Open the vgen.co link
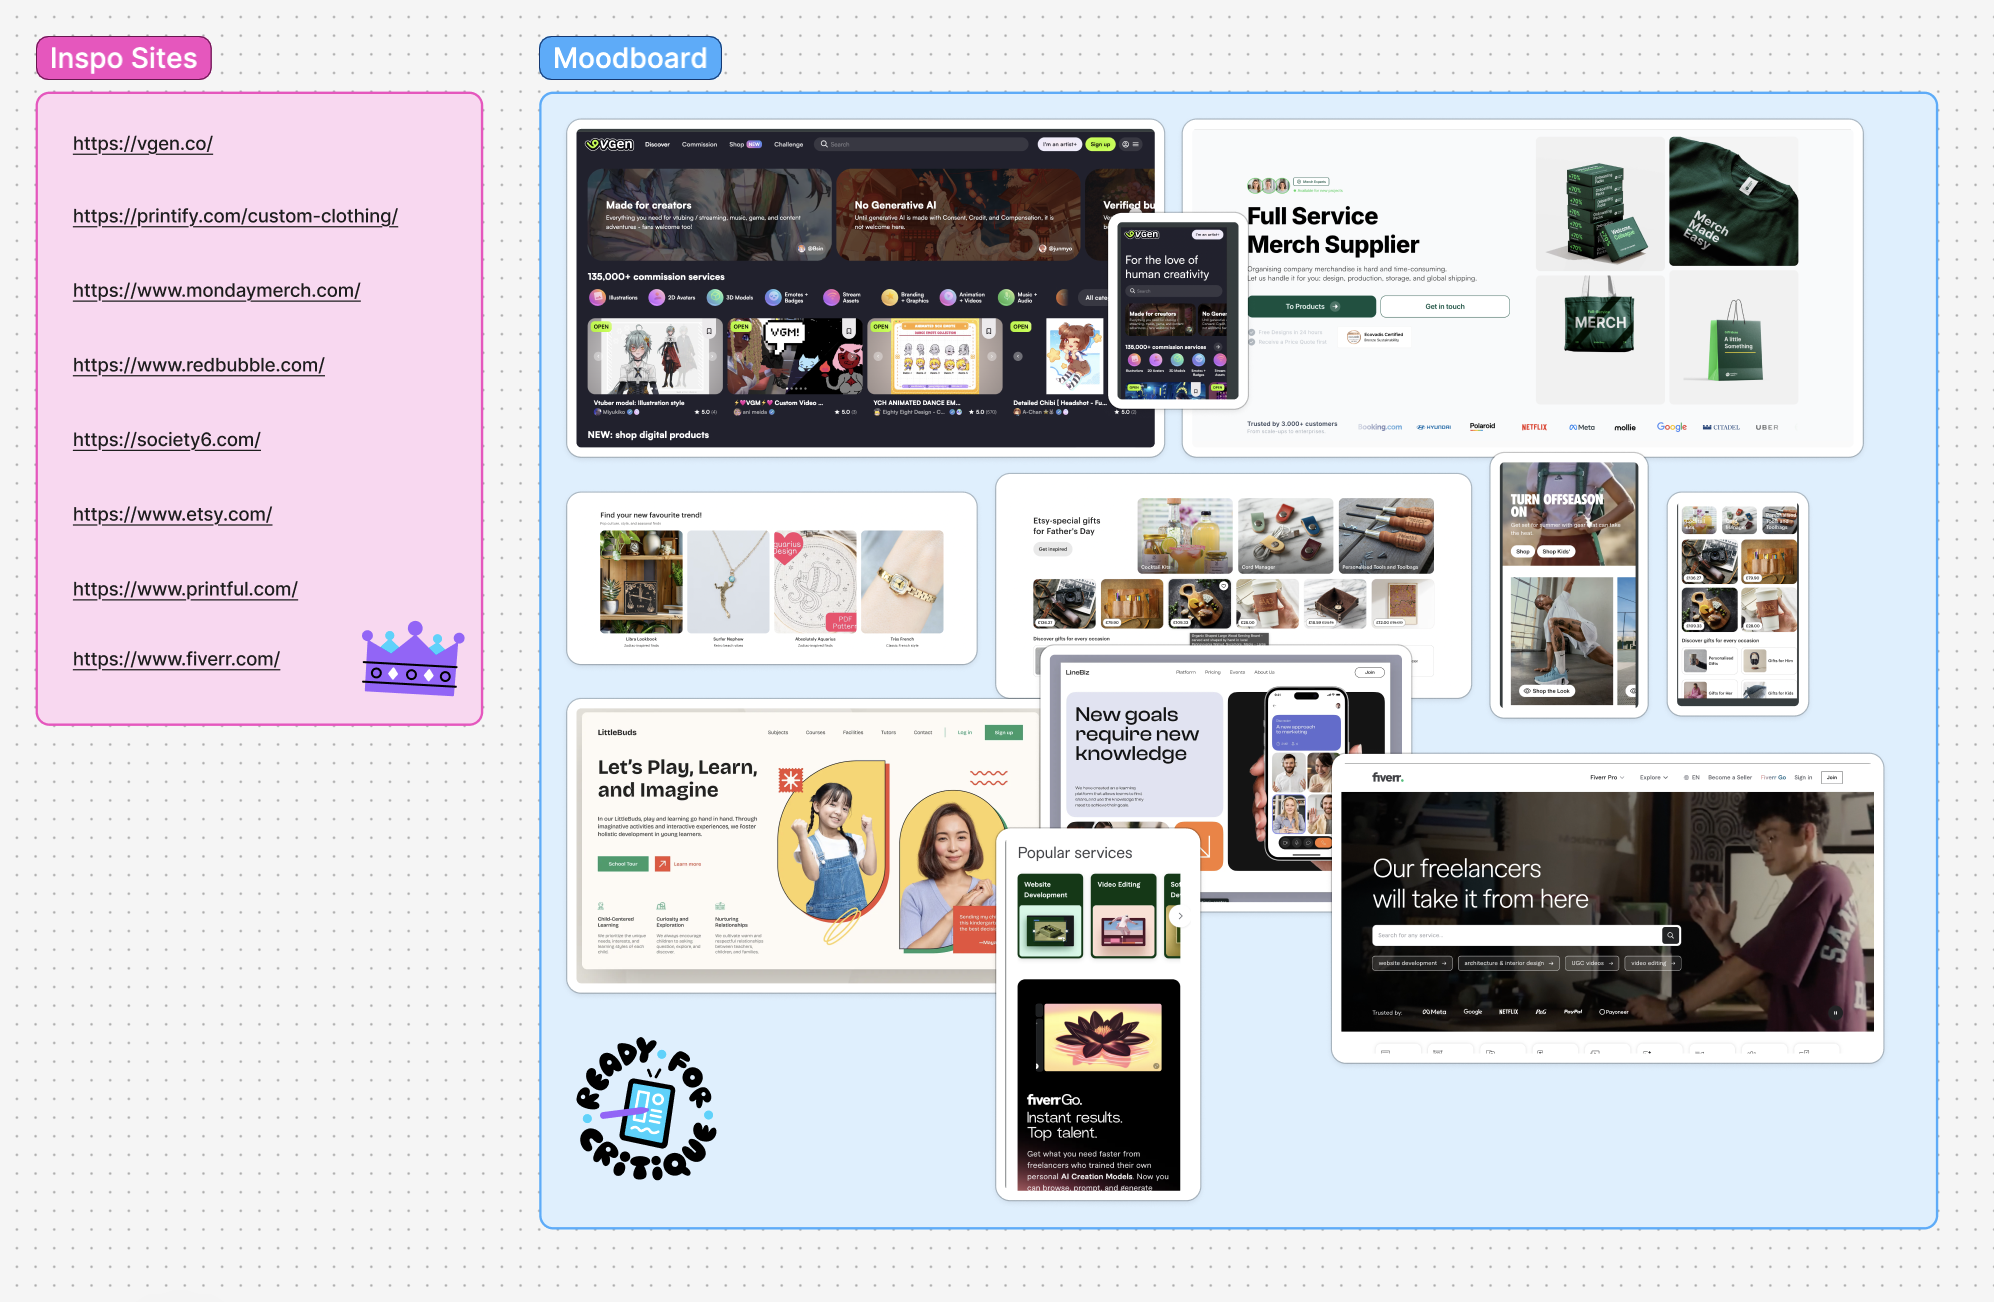Screen dimensions: 1994x1302 142,143
